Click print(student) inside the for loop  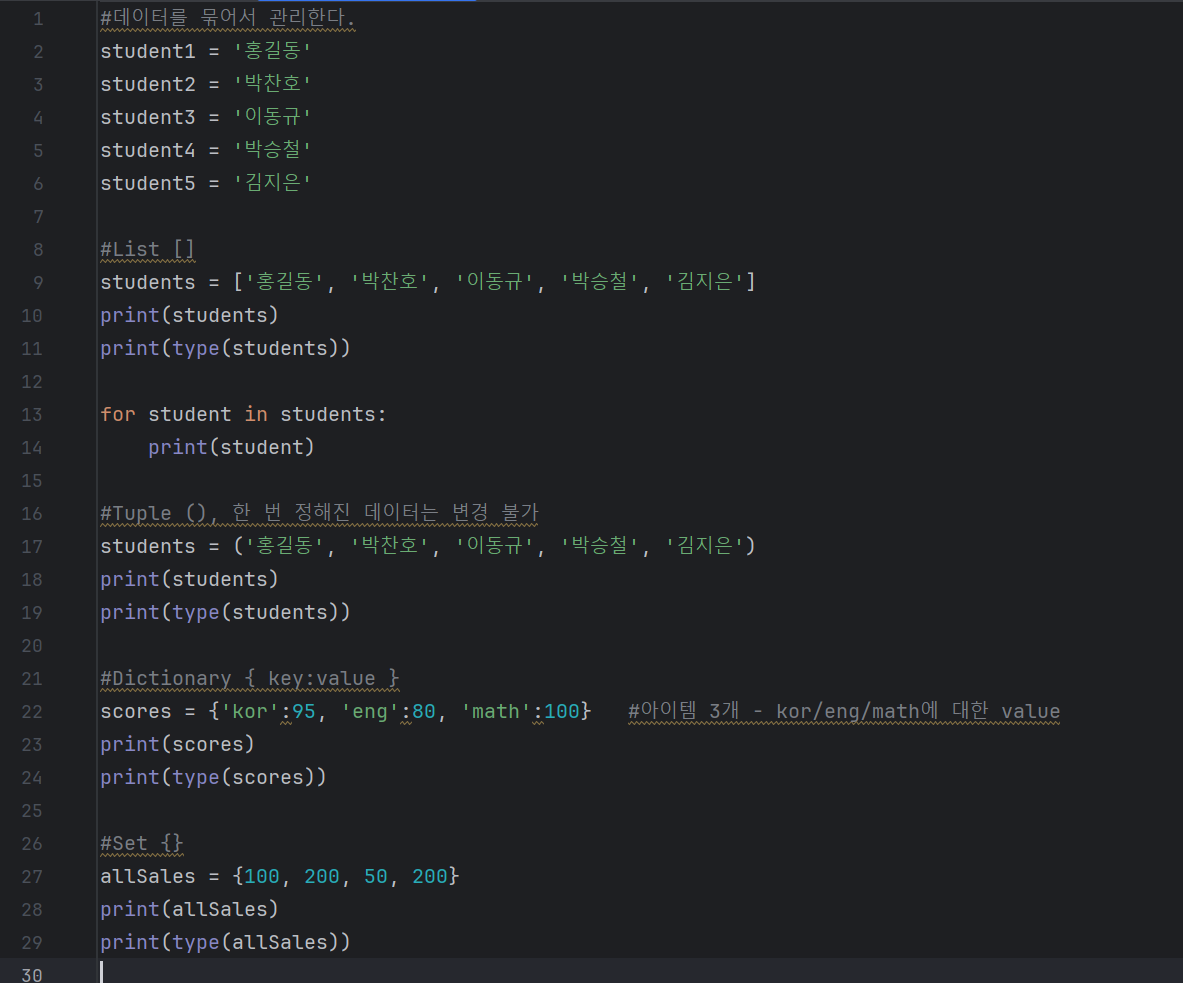coord(231,447)
